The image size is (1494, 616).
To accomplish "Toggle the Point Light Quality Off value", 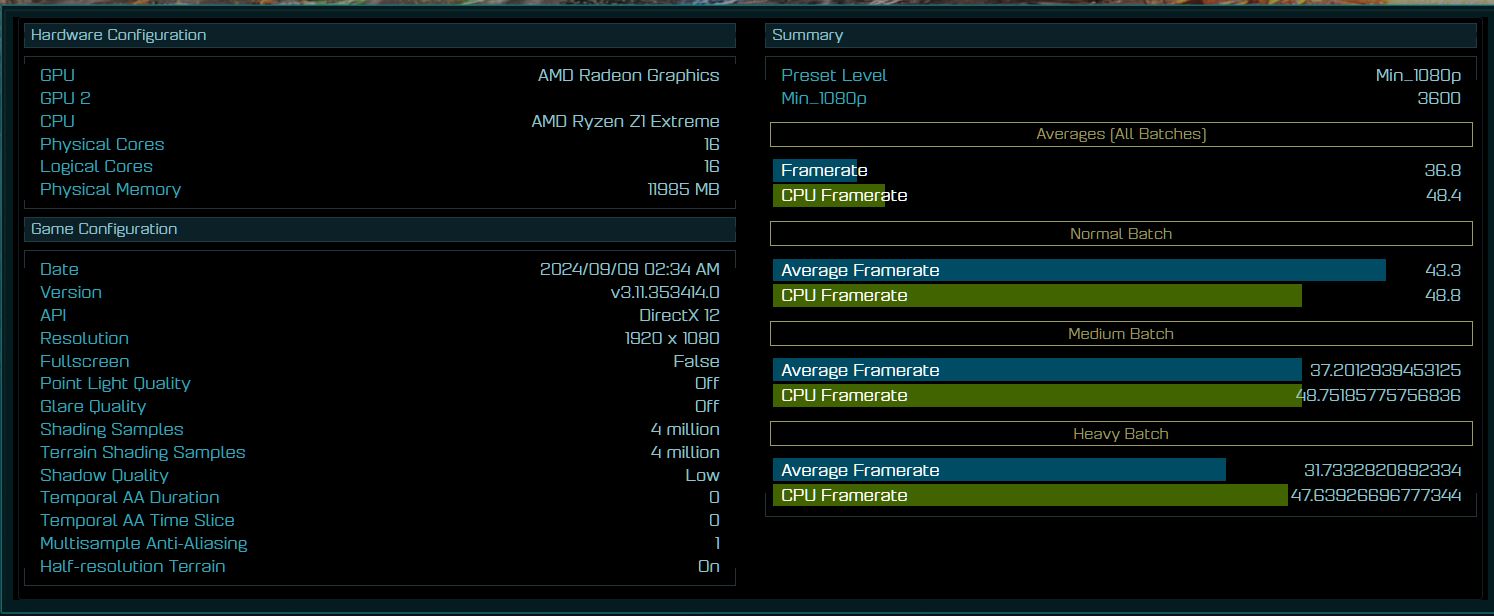I will click(x=707, y=384).
